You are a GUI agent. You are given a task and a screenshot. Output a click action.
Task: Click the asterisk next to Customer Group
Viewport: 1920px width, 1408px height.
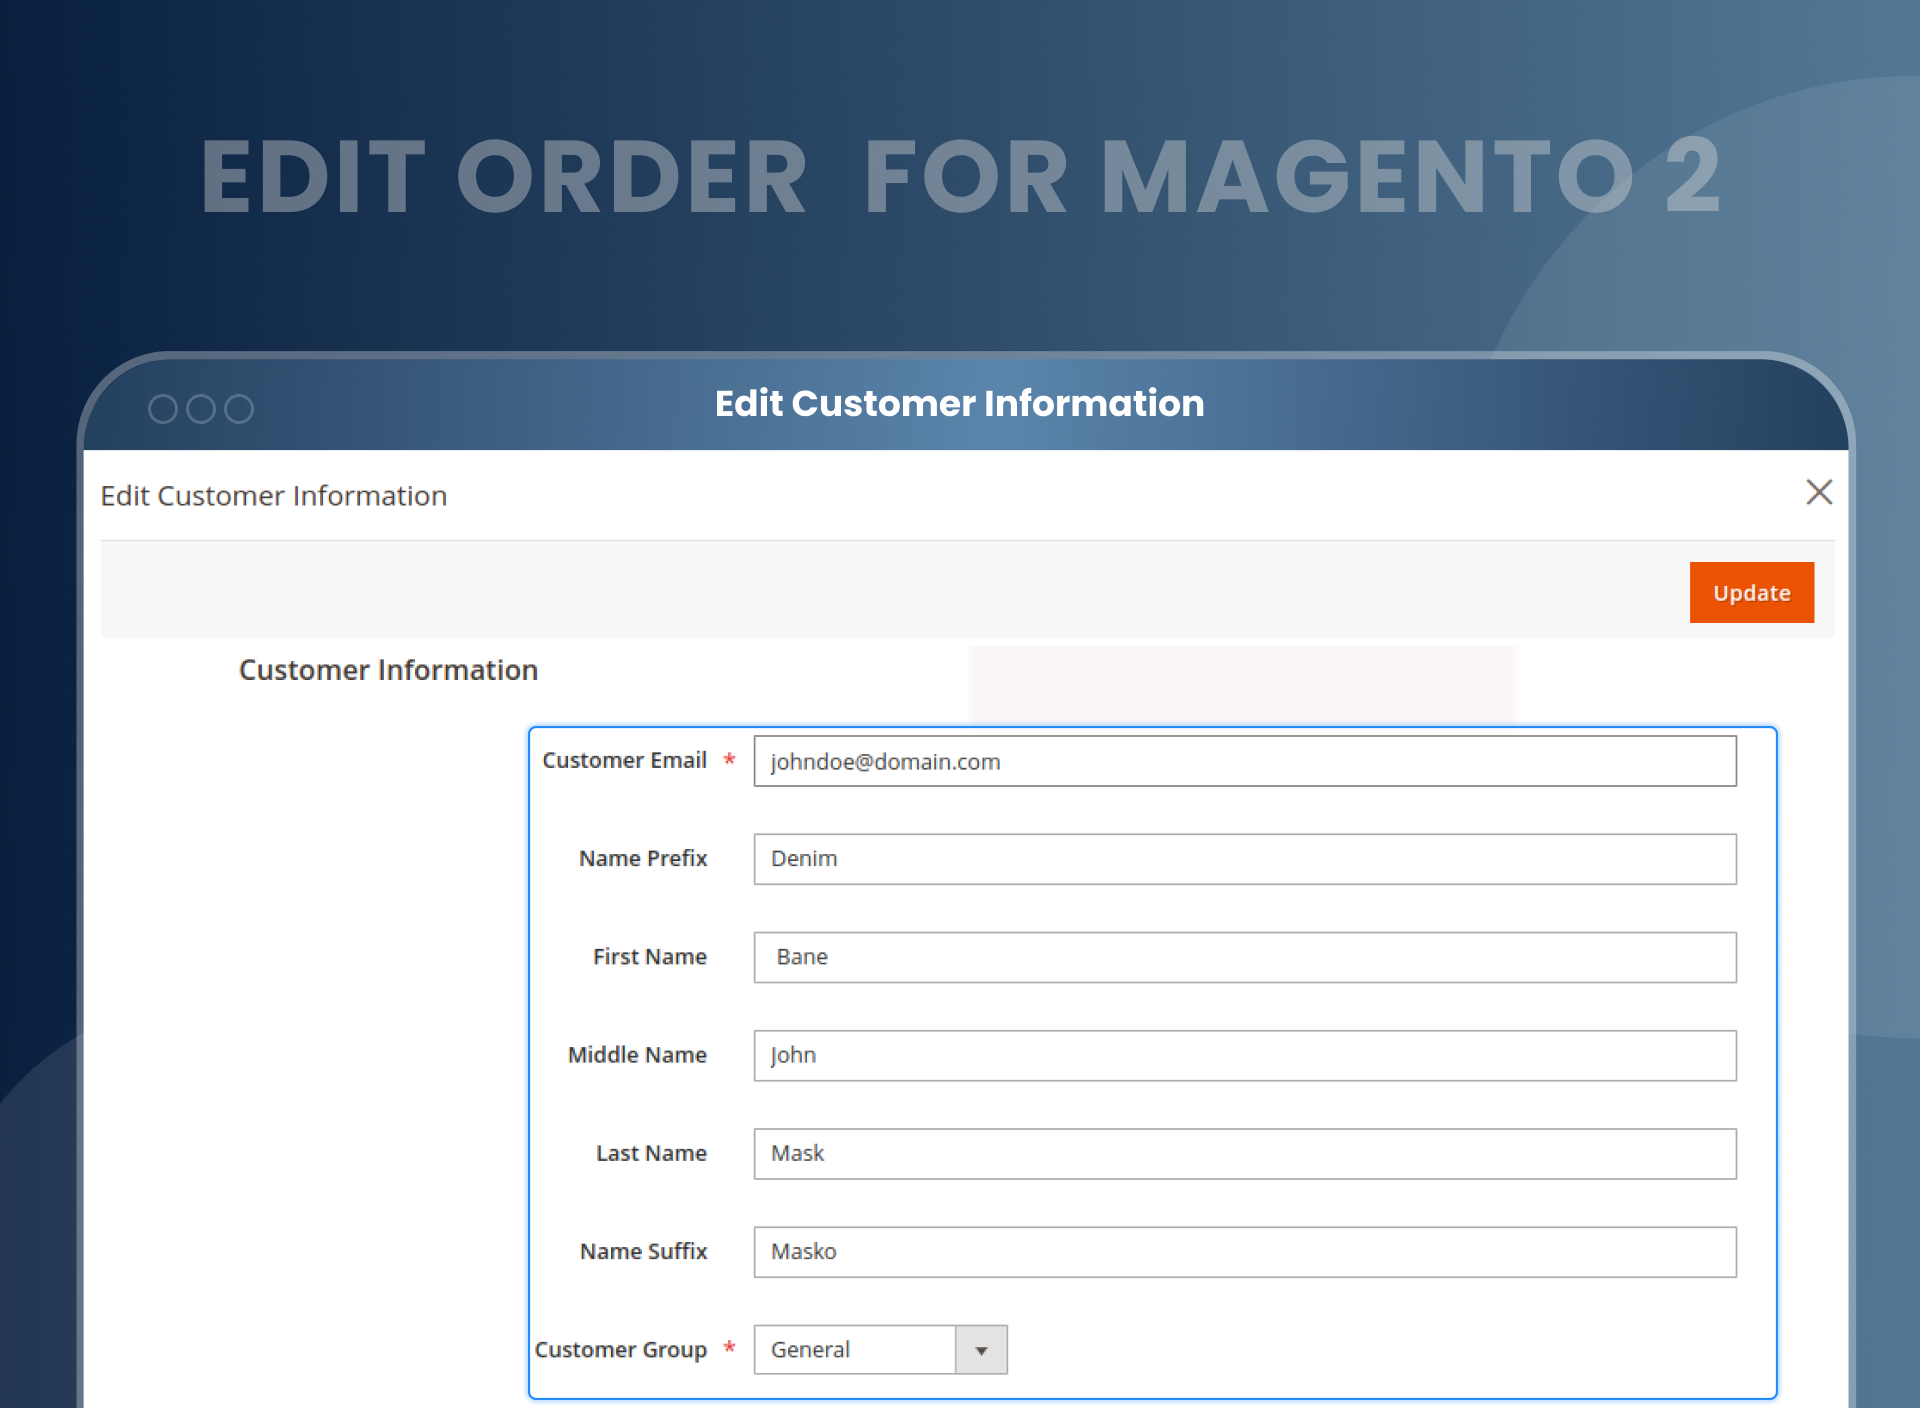click(x=729, y=1348)
